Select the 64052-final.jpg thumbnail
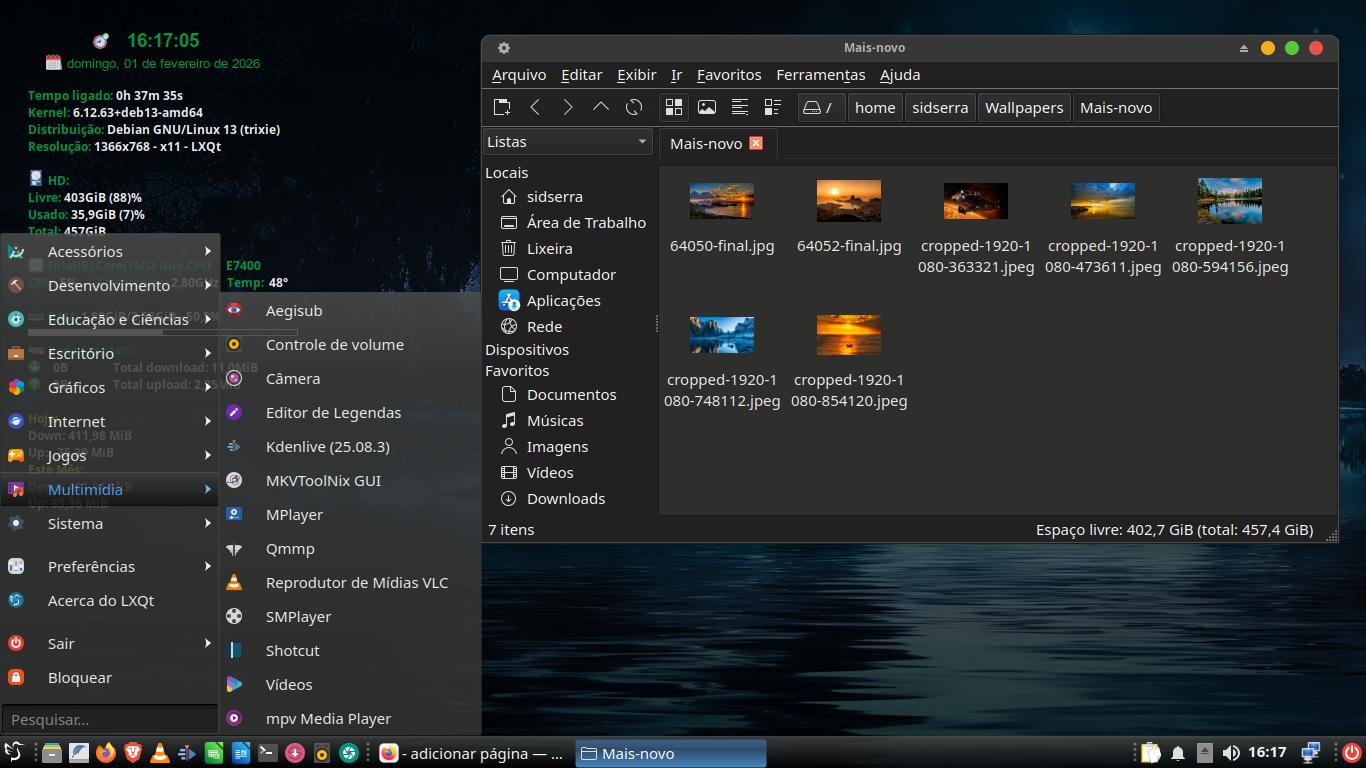This screenshot has width=1366, height=768. tap(848, 201)
